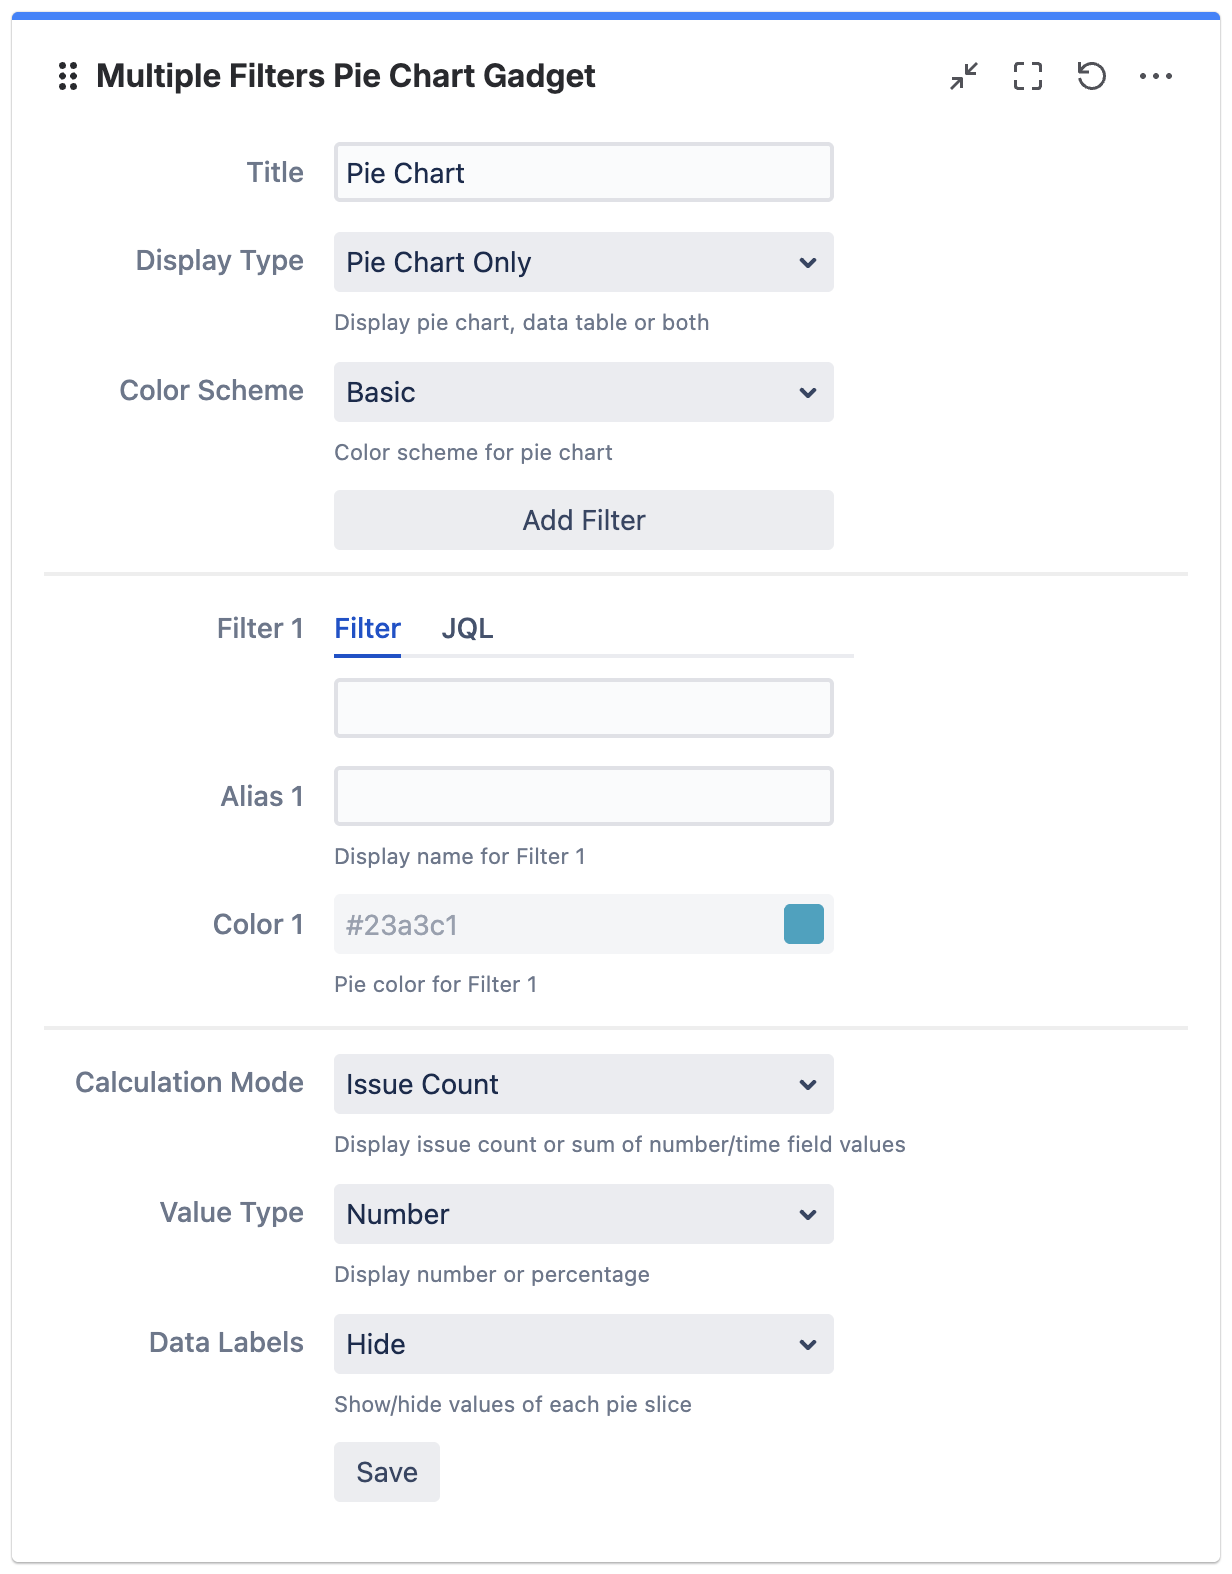Expand the gadget to fullscreen
The image size is (1232, 1574).
point(1028,75)
